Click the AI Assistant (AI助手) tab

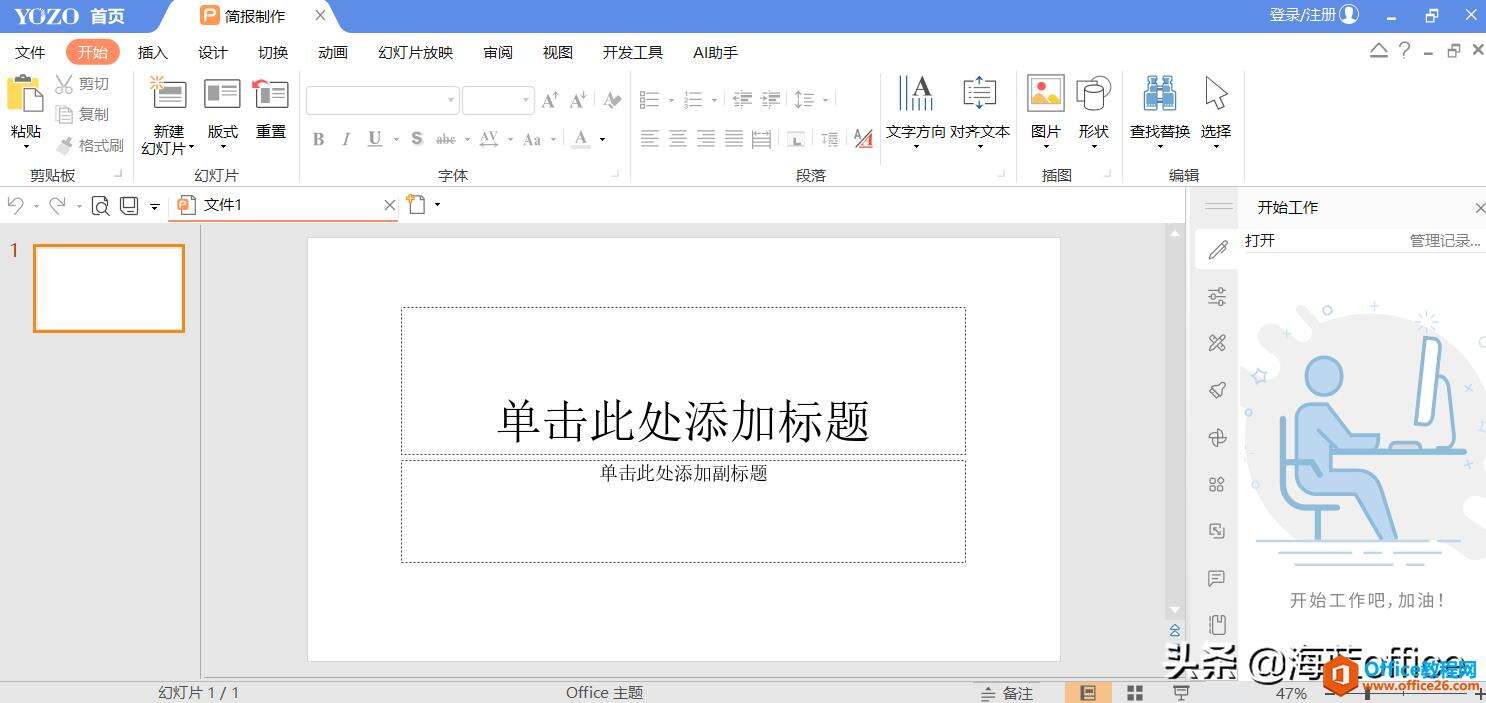715,52
